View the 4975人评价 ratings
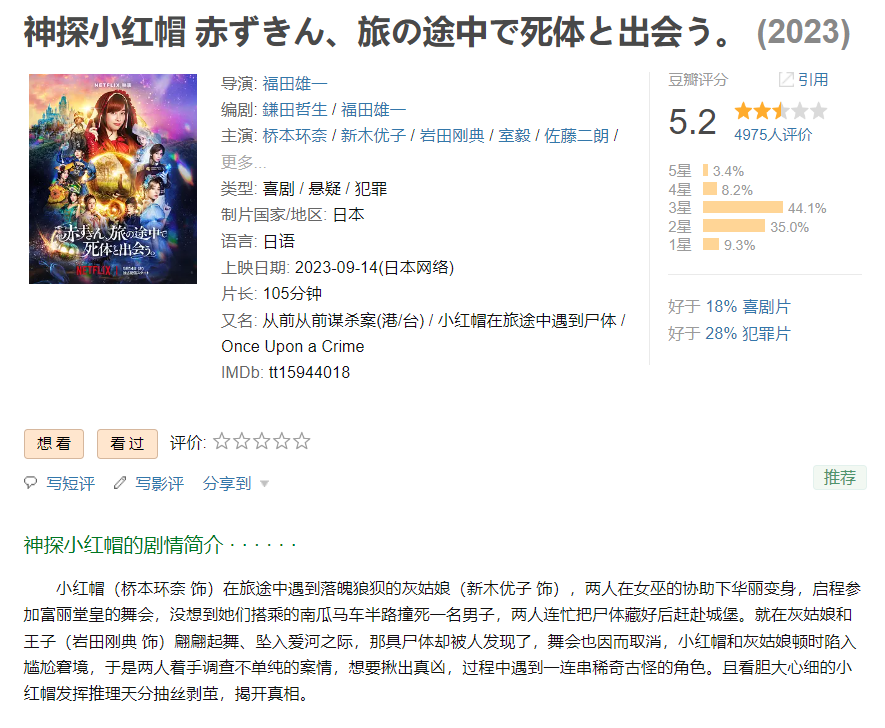The width and height of the screenshot is (885, 728). click(773, 135)
